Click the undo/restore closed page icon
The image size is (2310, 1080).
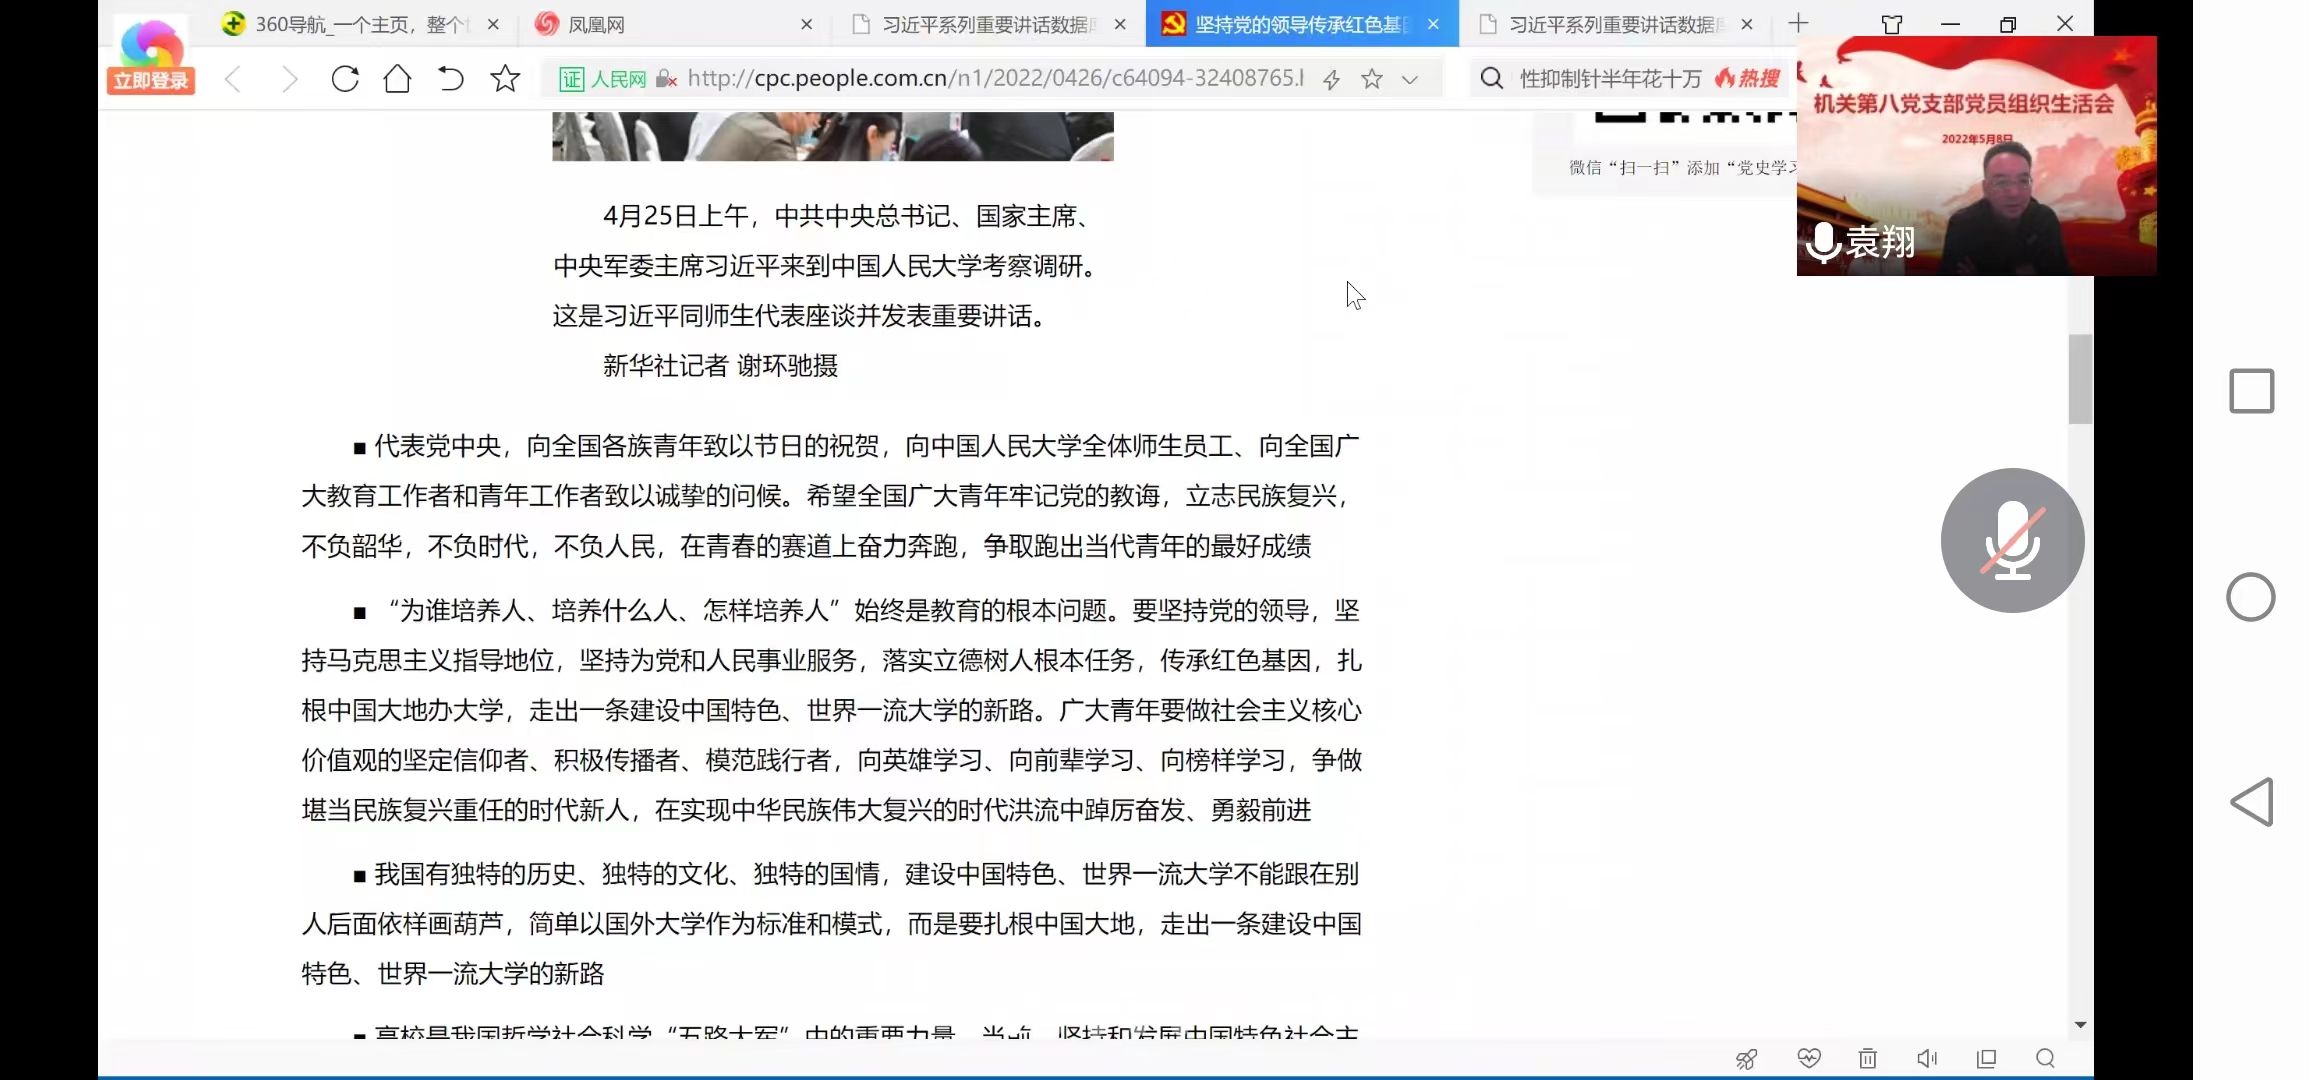click(451, 79)
